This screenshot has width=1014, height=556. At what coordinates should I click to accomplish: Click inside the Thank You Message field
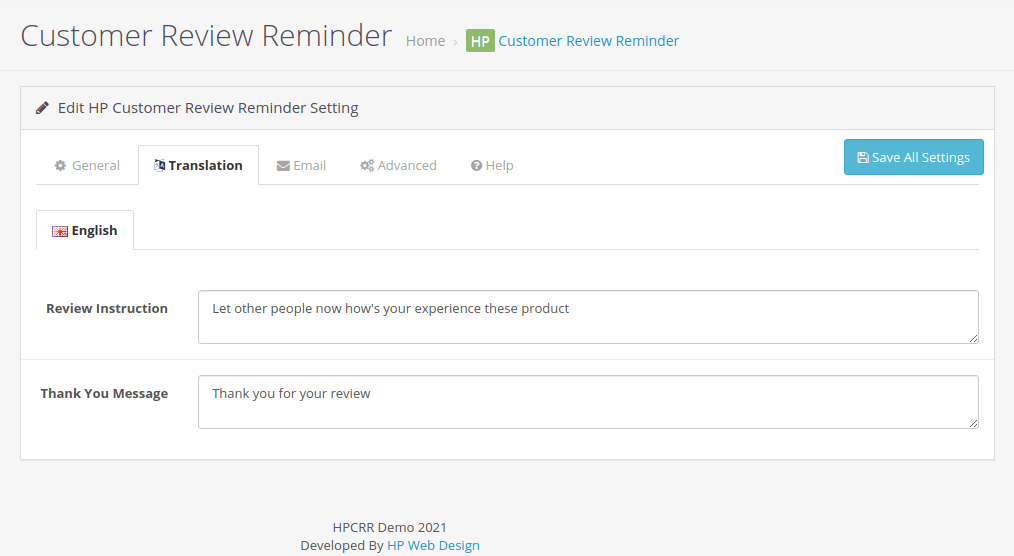587,402
